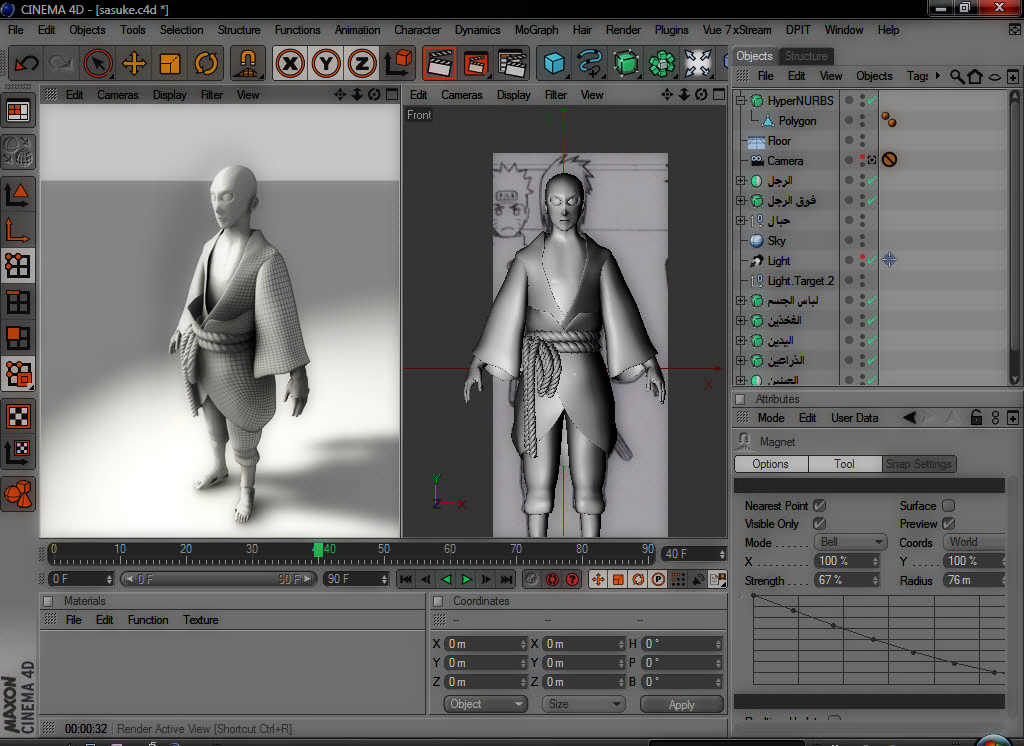Click the home icon in Objects panel
Screen dimensions: 1024x746
pos(975,76)
